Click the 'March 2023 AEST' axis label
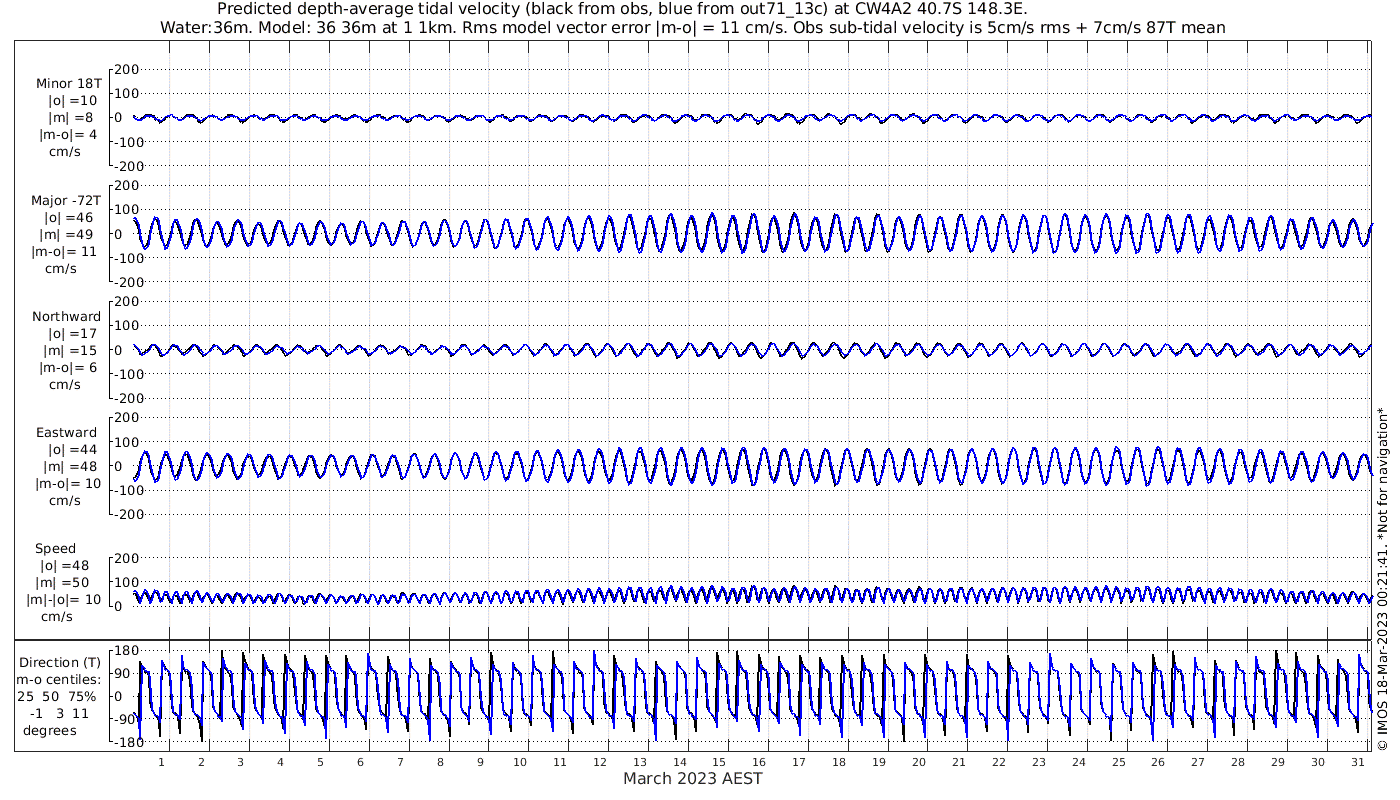1400x800 pixels. (x=693, y=778)
